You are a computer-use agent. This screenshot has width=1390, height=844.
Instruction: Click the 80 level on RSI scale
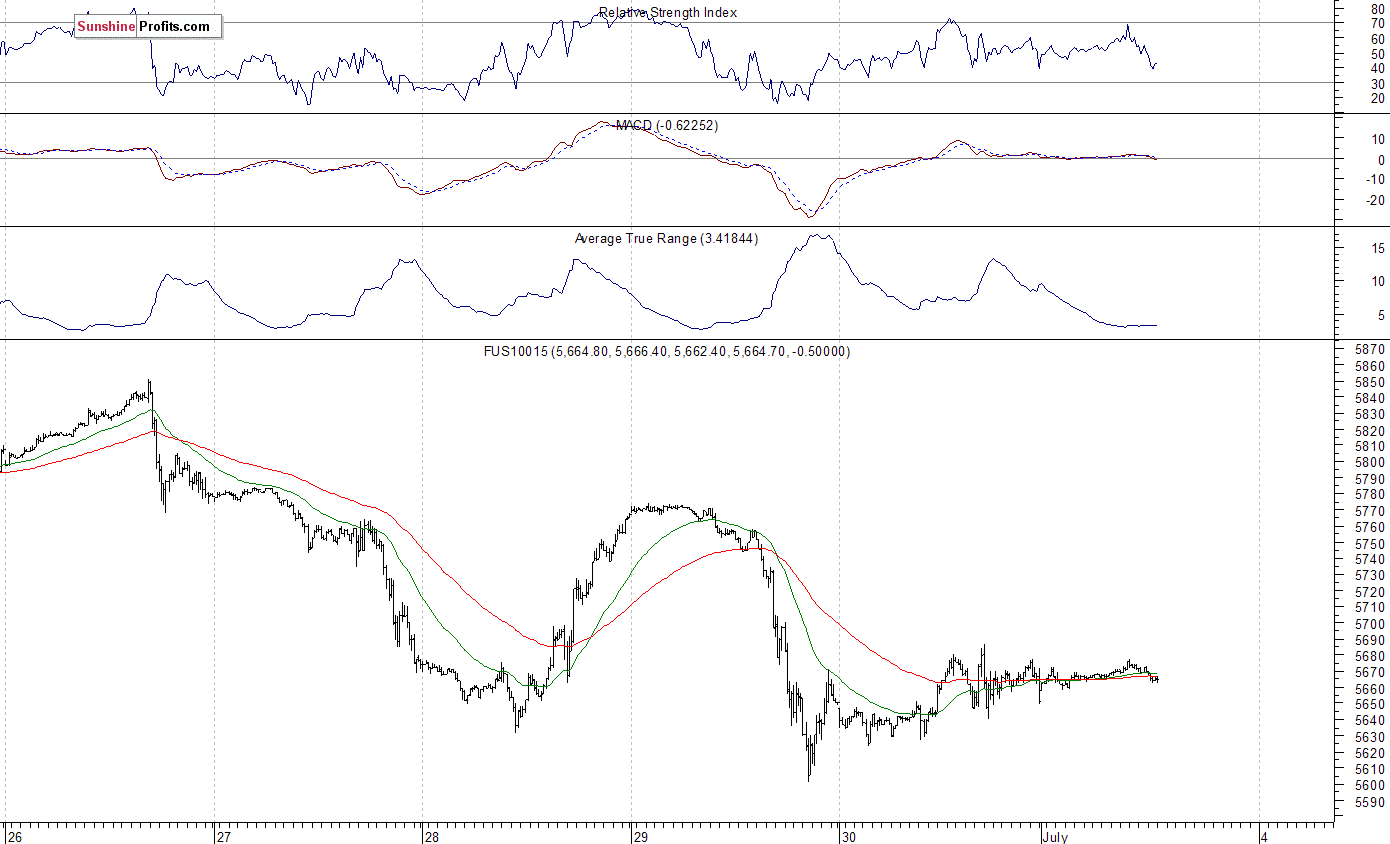[x=1377, y=8]
